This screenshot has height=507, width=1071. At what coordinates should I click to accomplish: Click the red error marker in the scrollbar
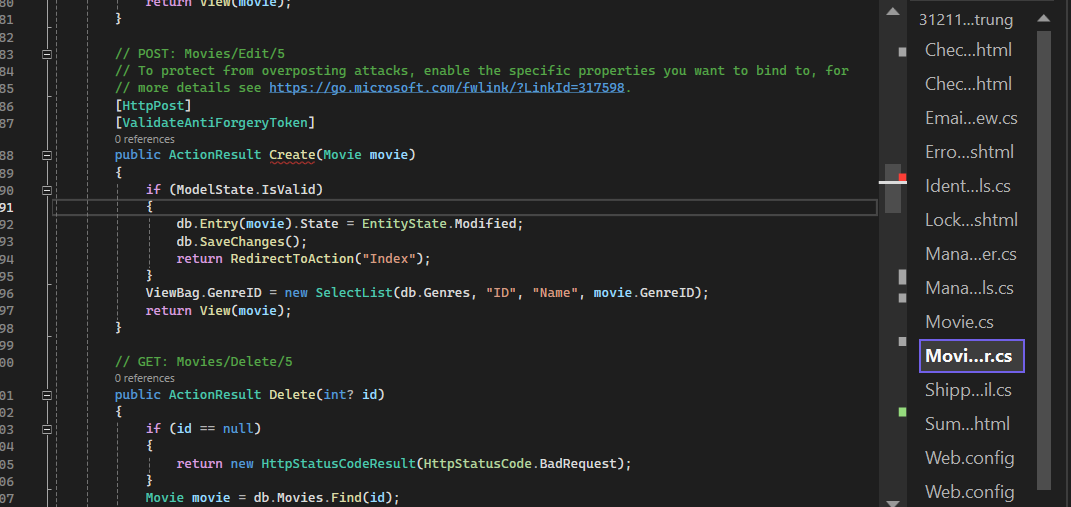[x=902, y=178]
